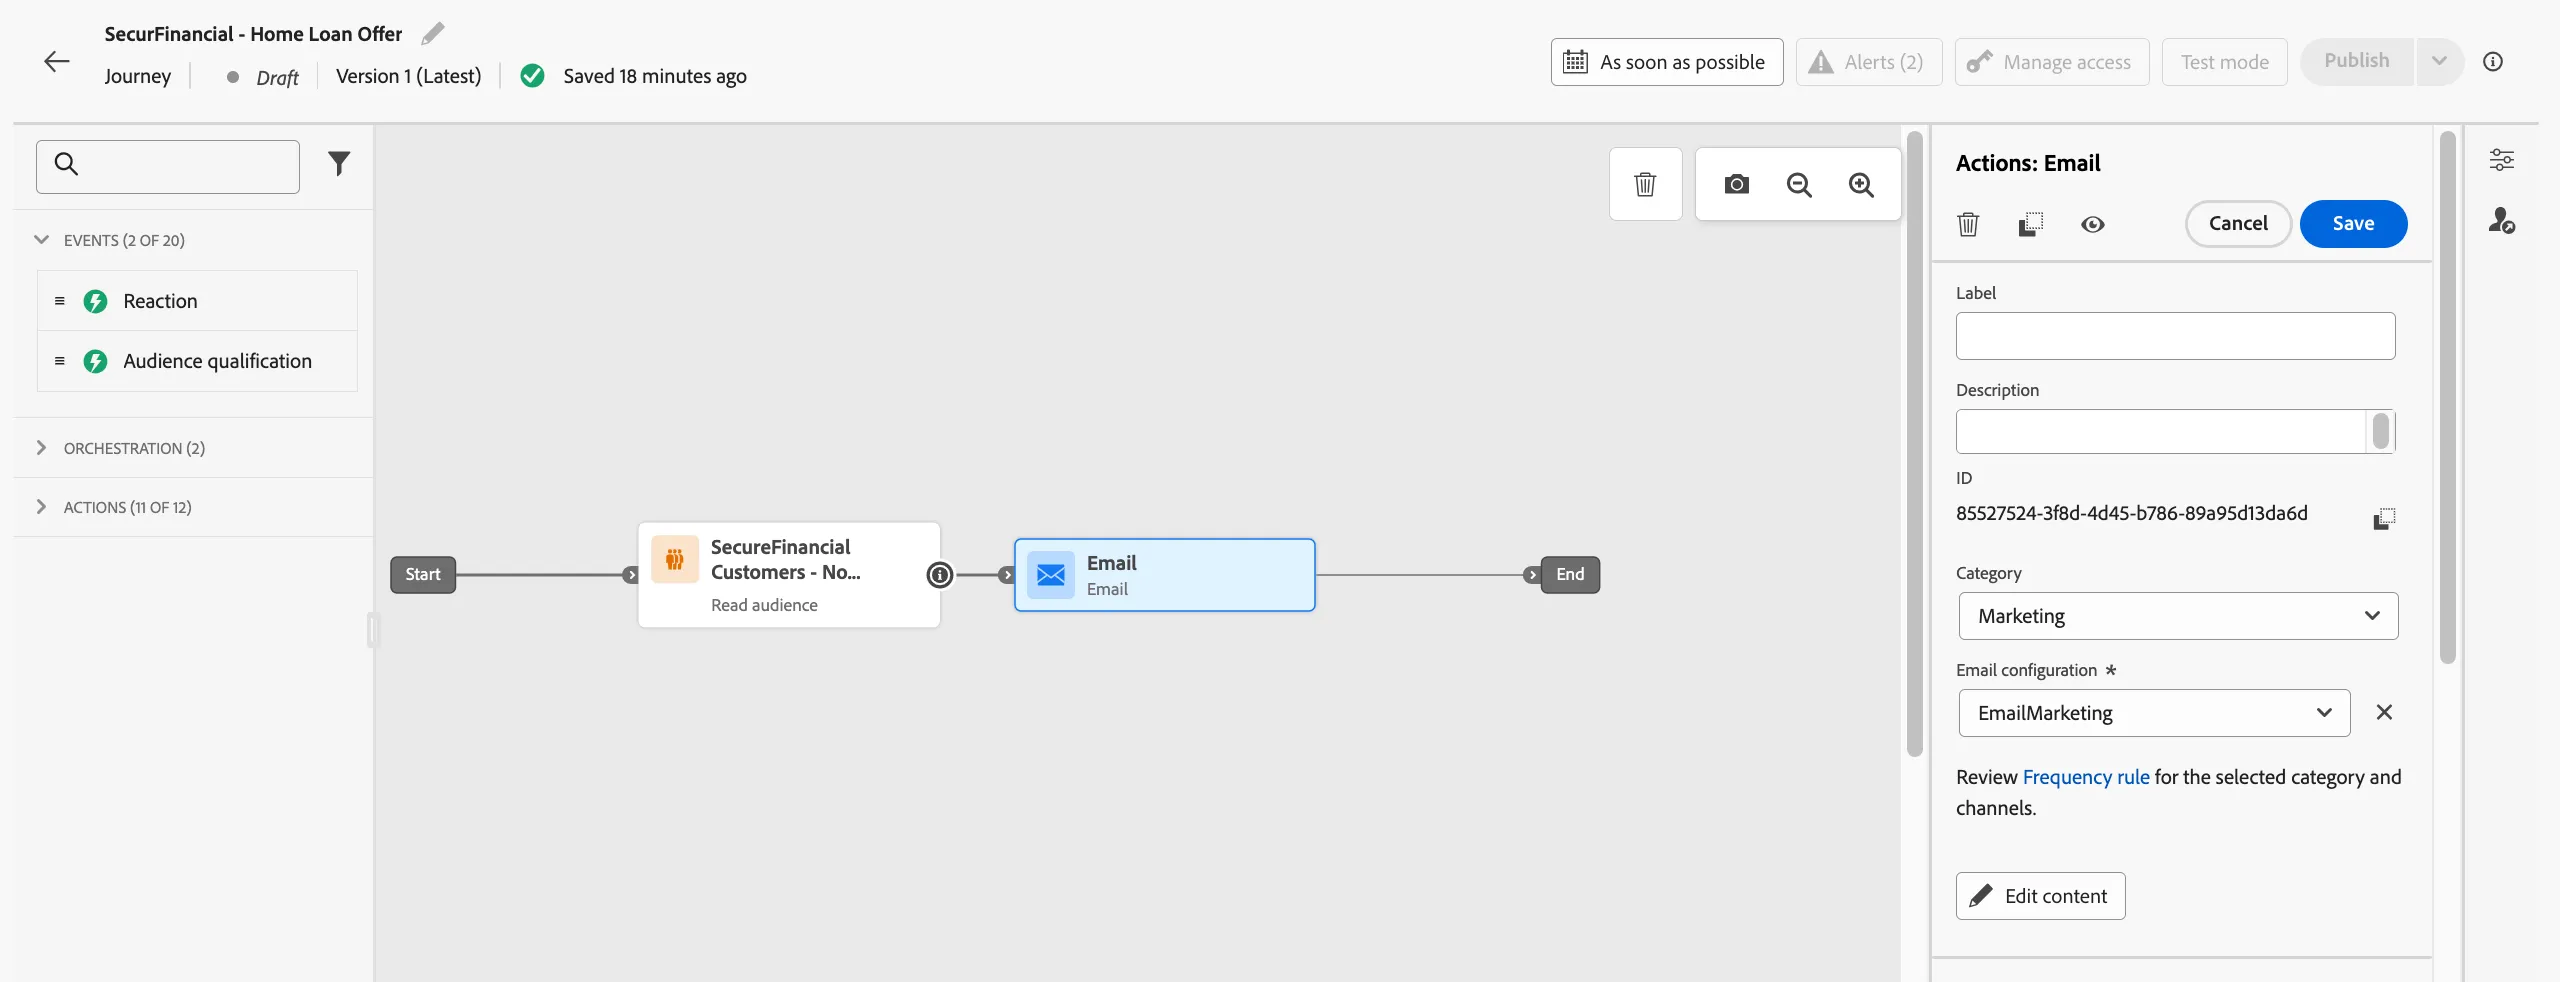Image resolution: width=2560 pixels, height=982 pixels.
Task: Edit journey name with the pencil icon
Action: tap(433, 34)
